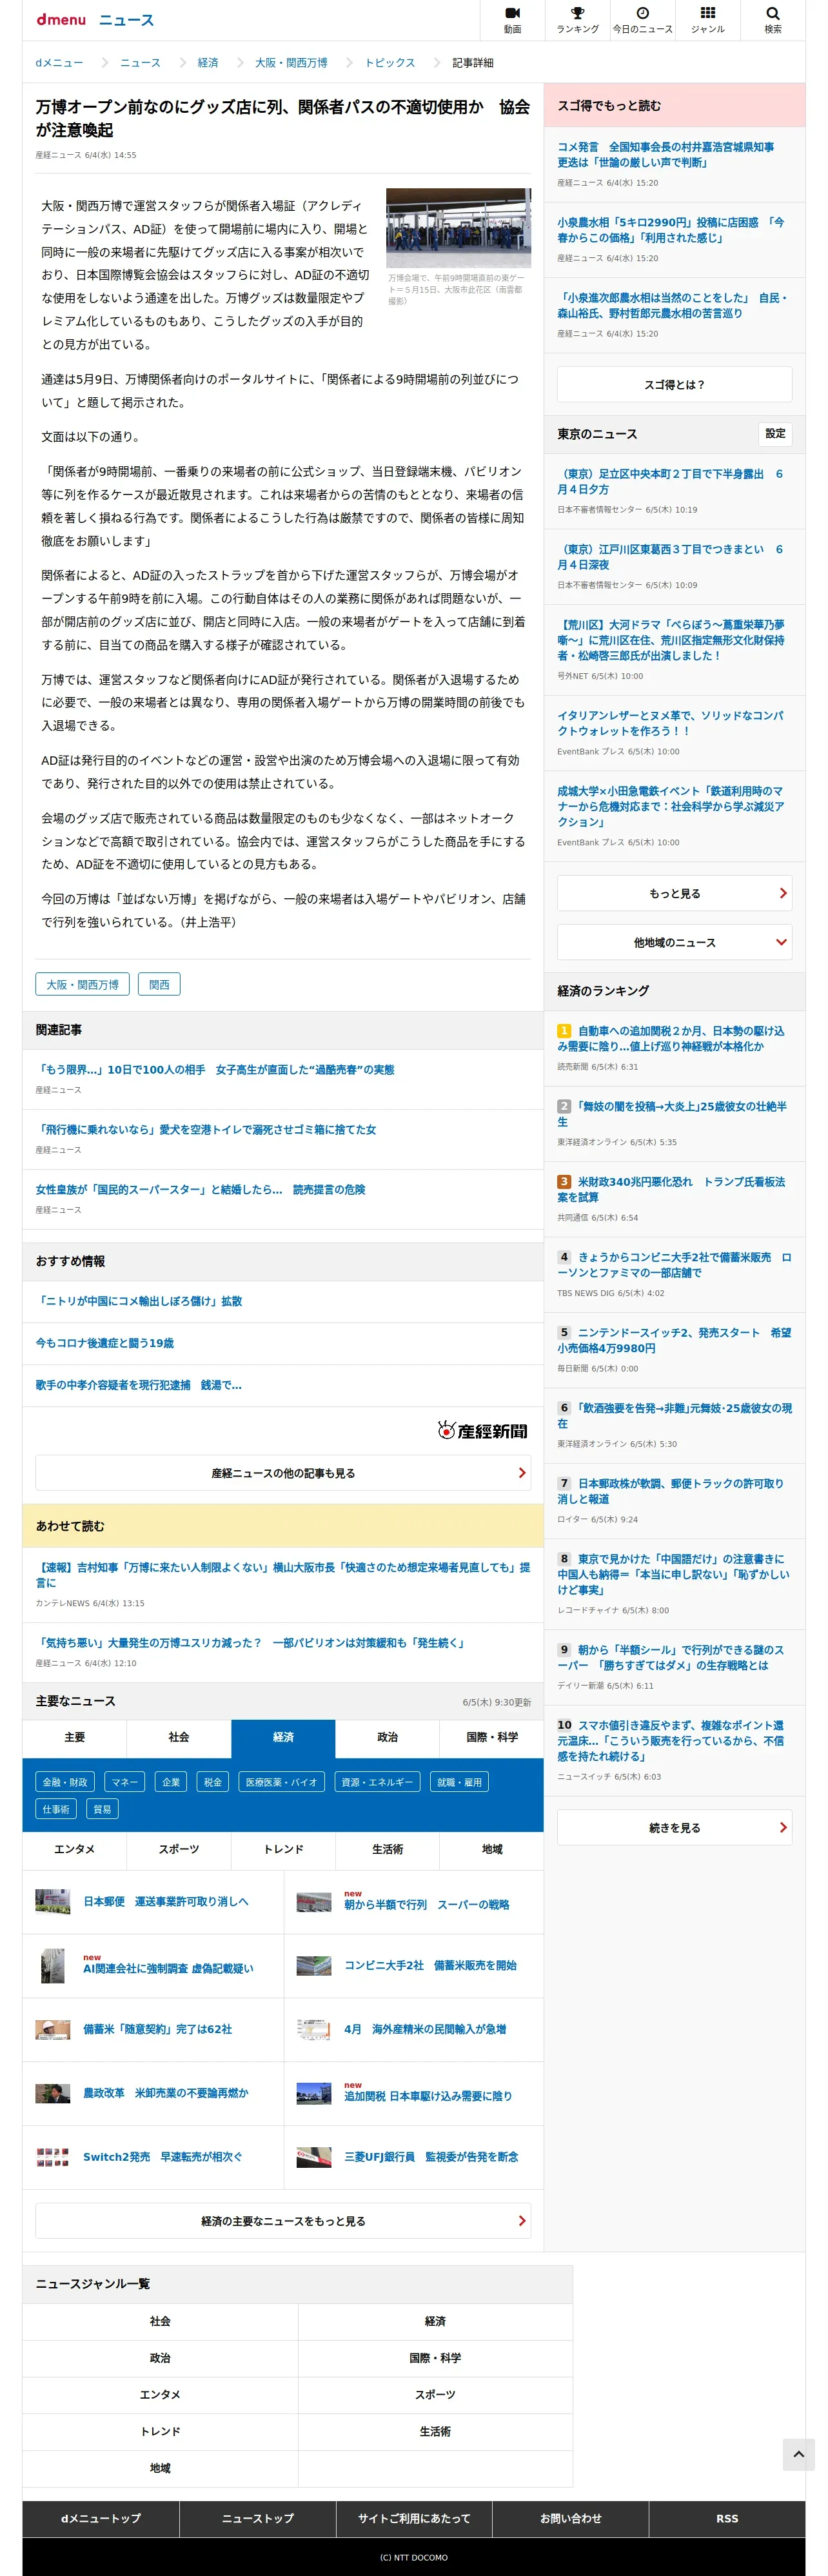Select the 企業 subcategory chip

[171, 1782]
